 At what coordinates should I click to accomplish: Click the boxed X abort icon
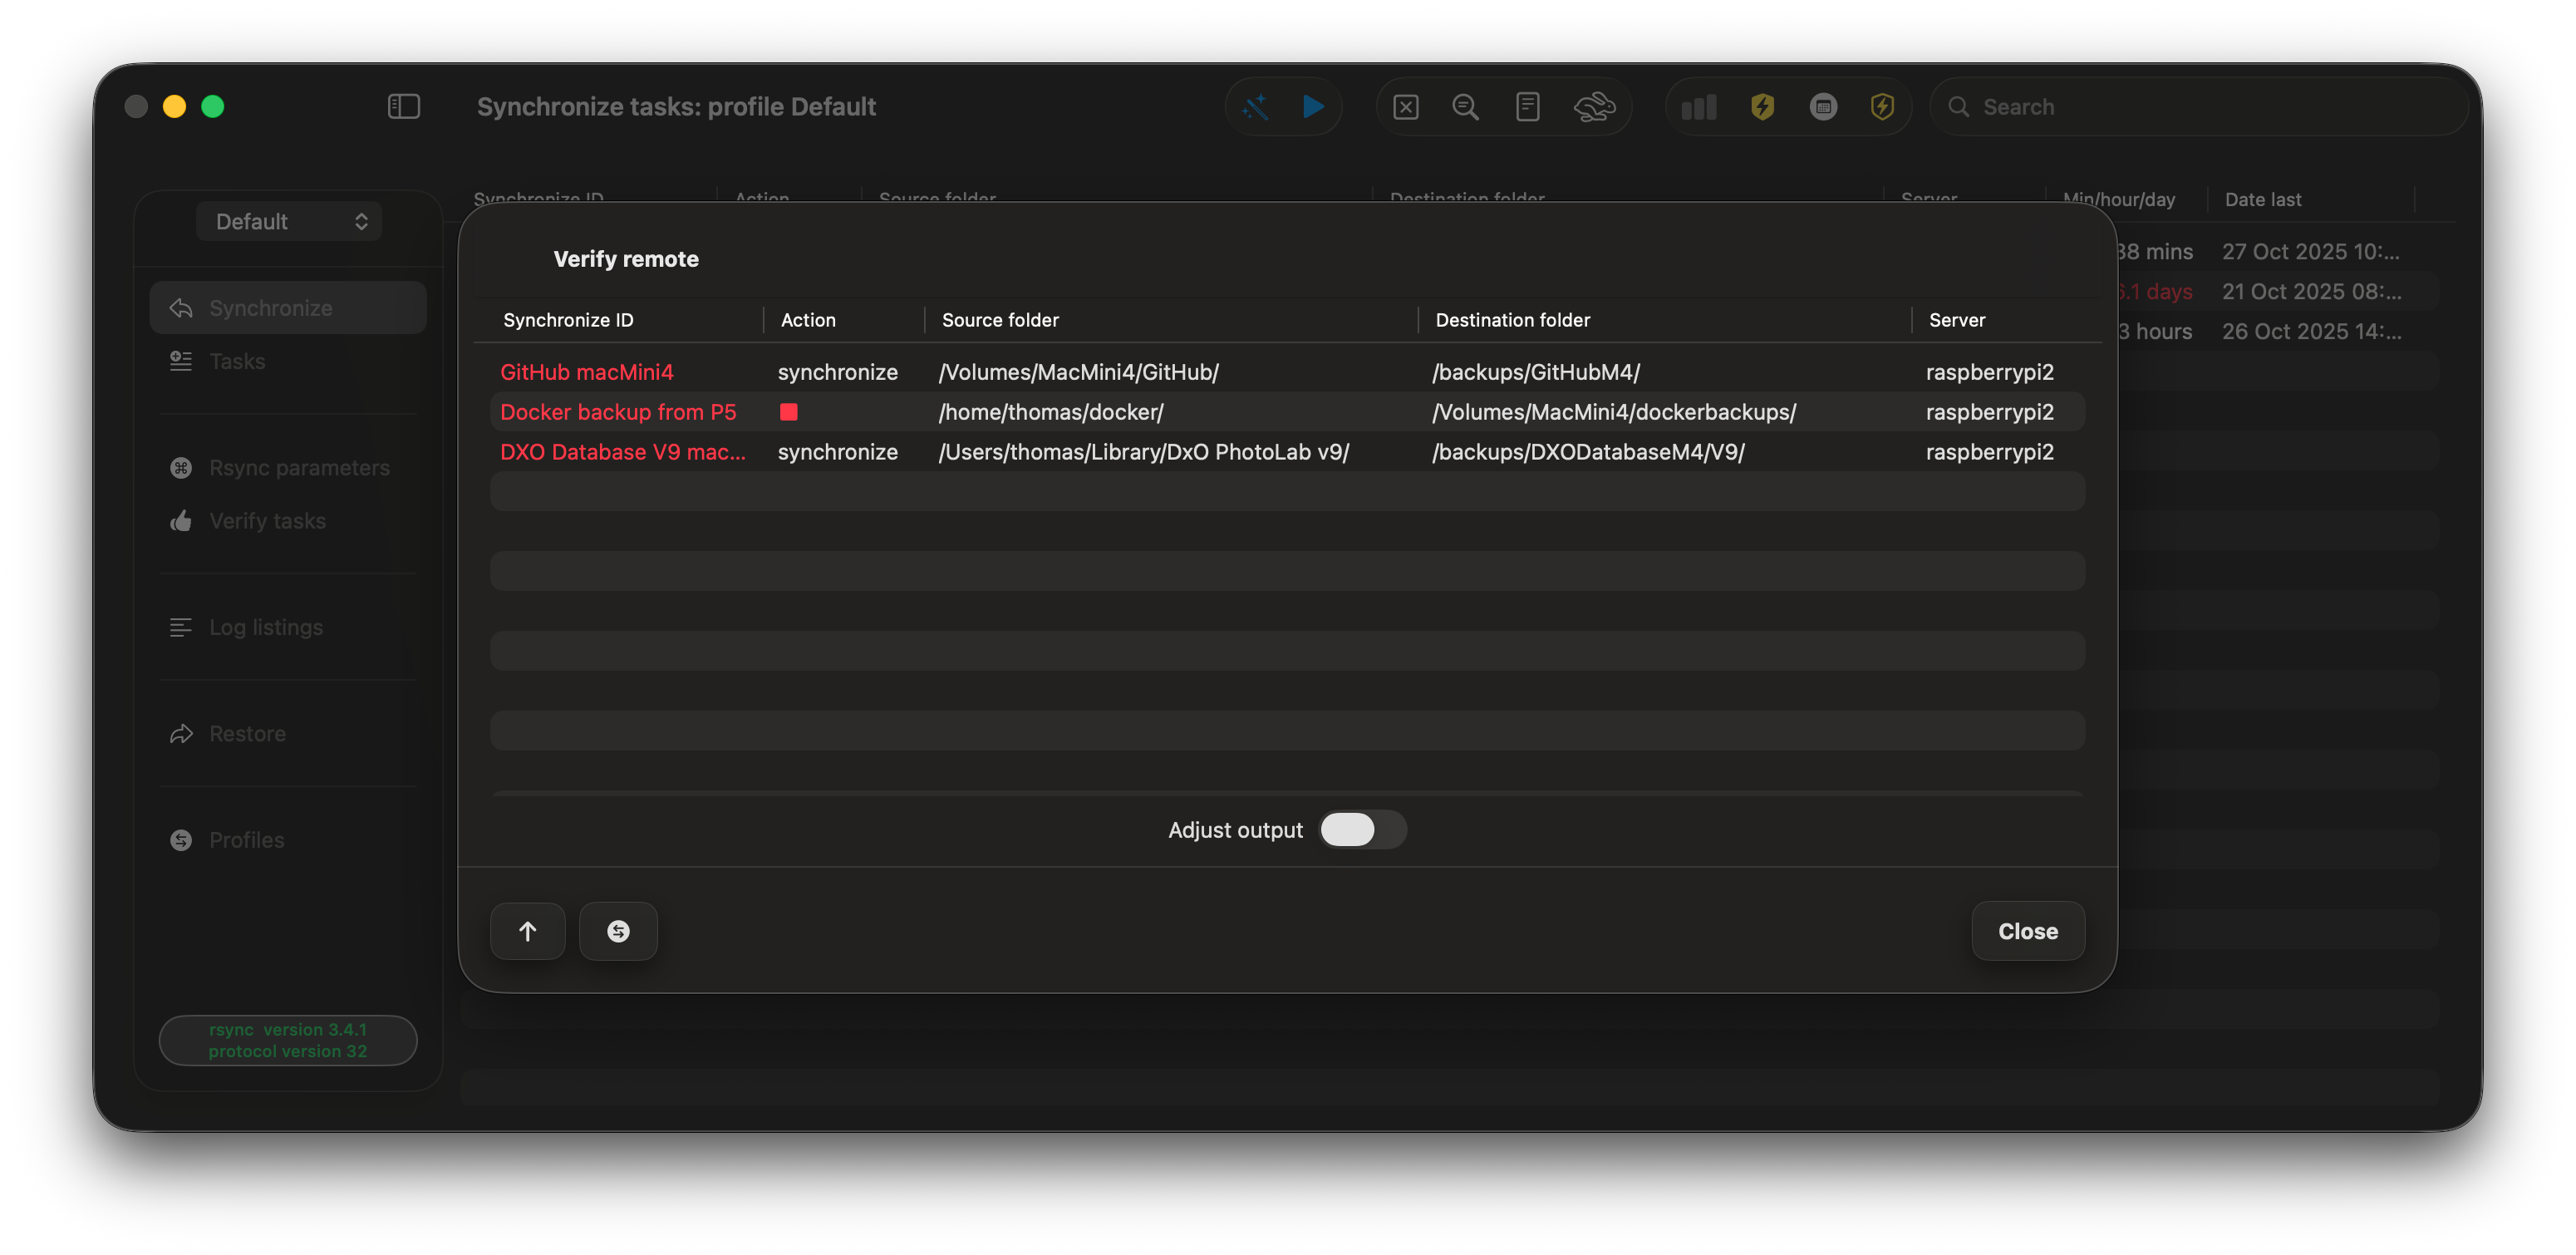click(x=1405, y=106)
